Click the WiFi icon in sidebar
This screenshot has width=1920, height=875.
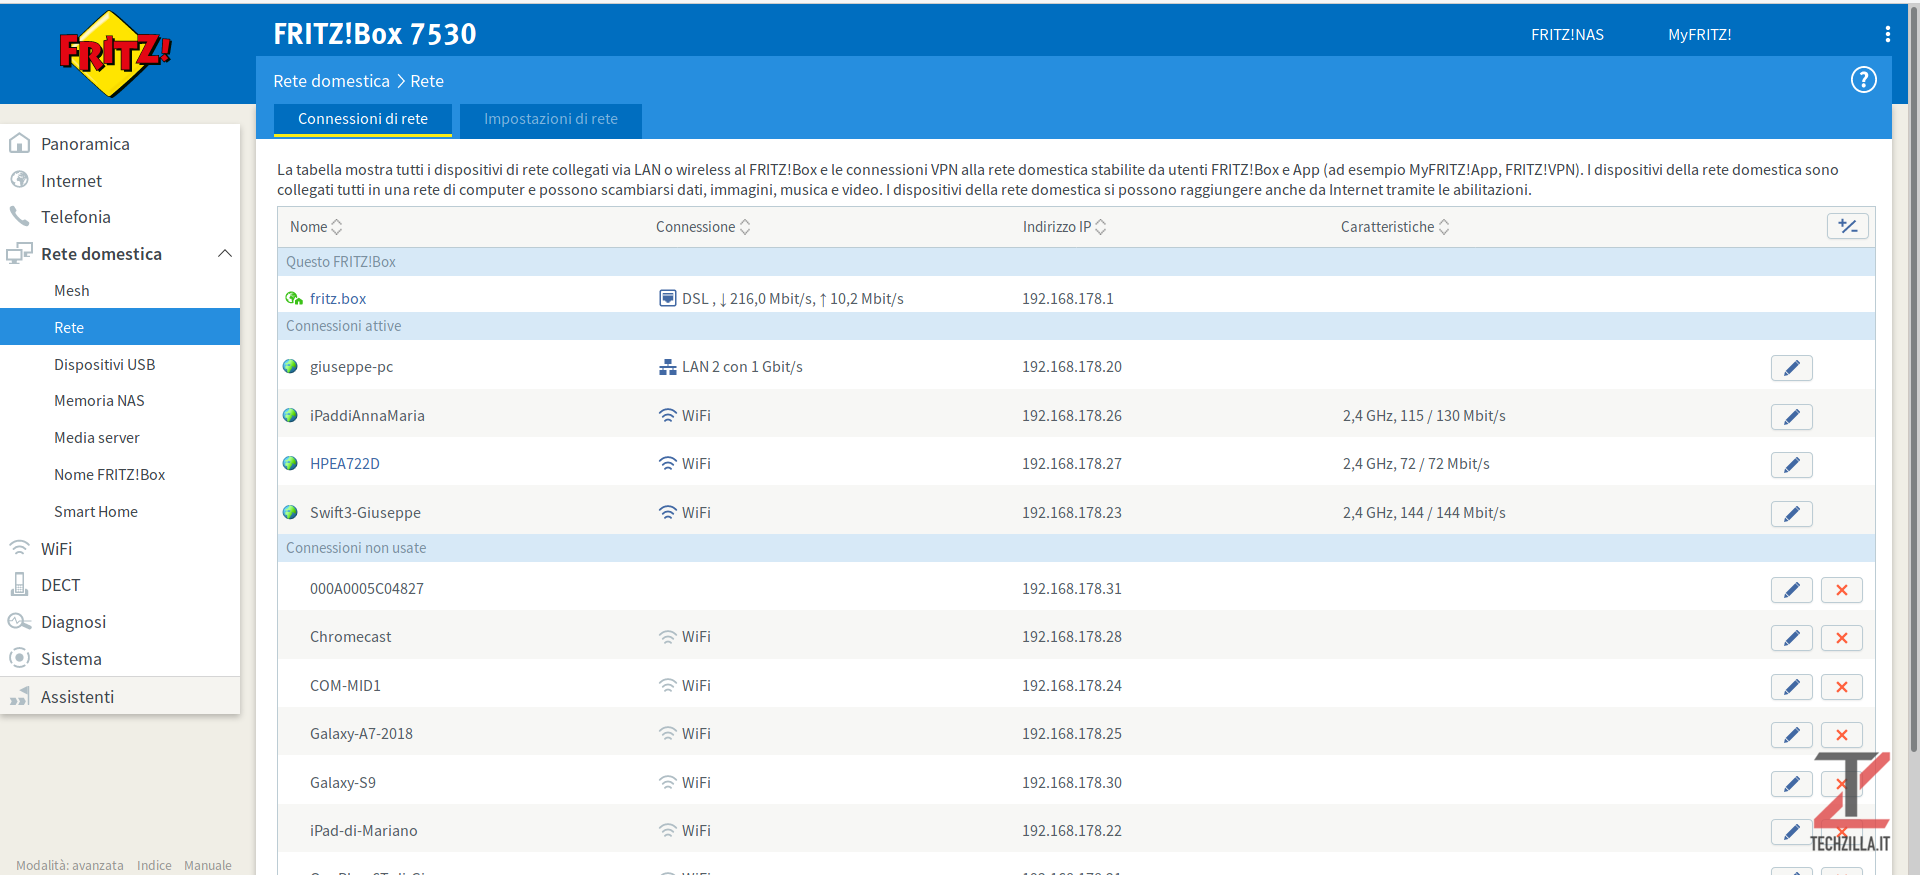[19, 548]
